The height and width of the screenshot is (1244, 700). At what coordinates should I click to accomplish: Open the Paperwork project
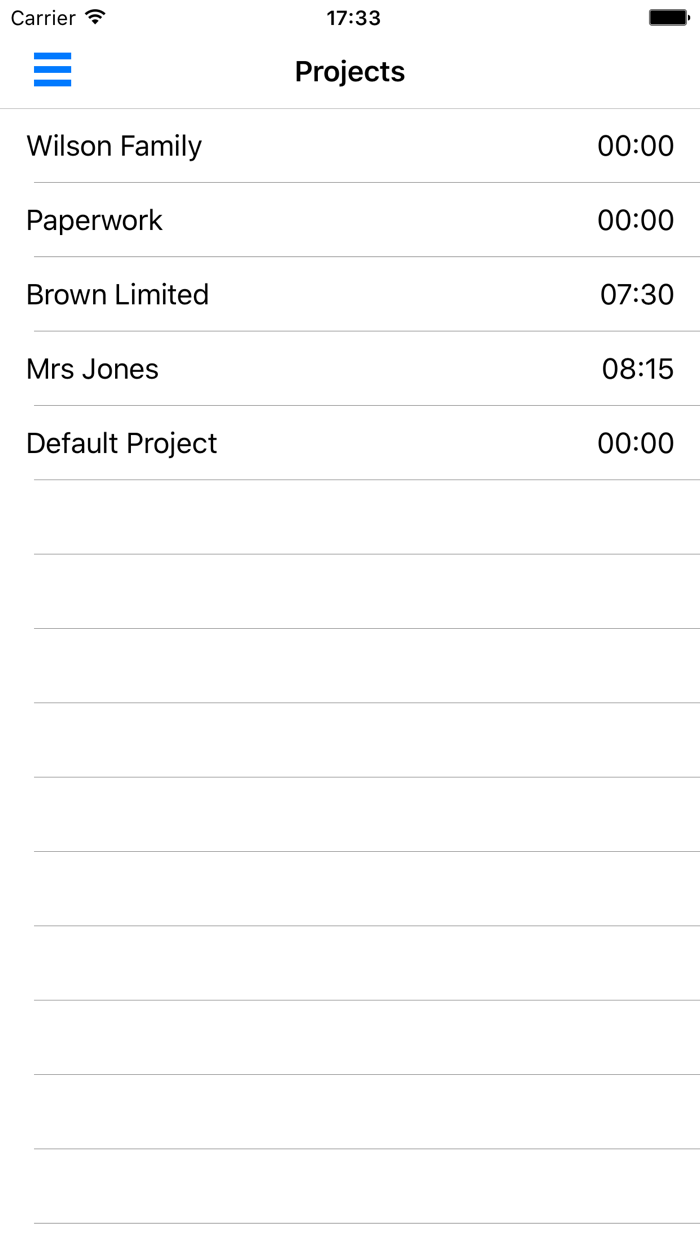350,220
